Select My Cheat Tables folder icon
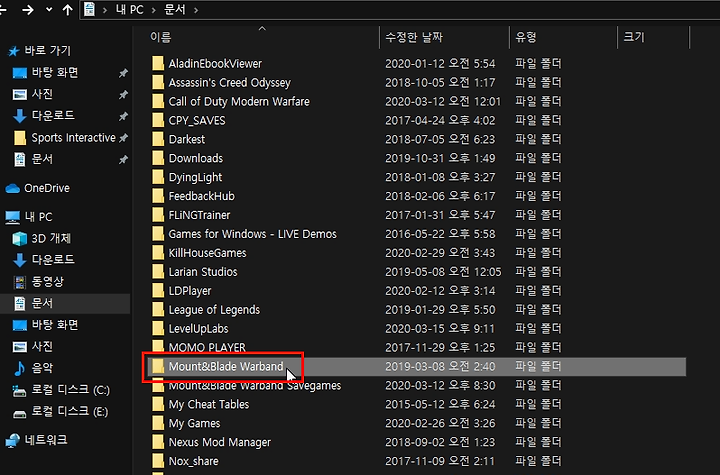 pos(158,405)
